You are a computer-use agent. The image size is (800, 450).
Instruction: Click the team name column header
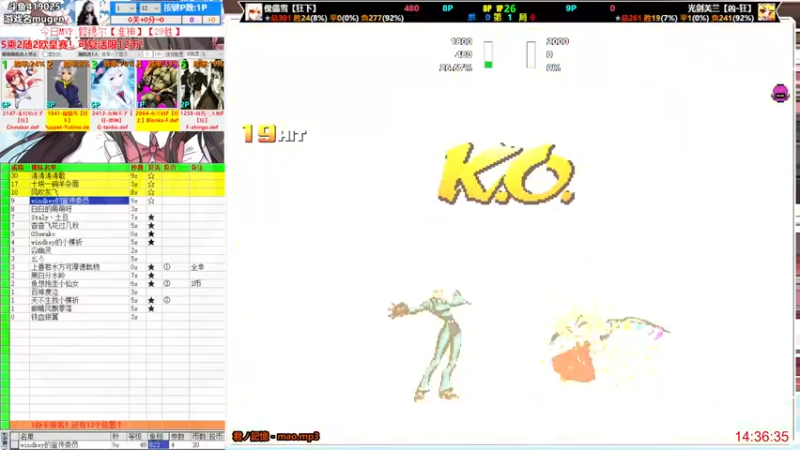(x=79, y=167)
